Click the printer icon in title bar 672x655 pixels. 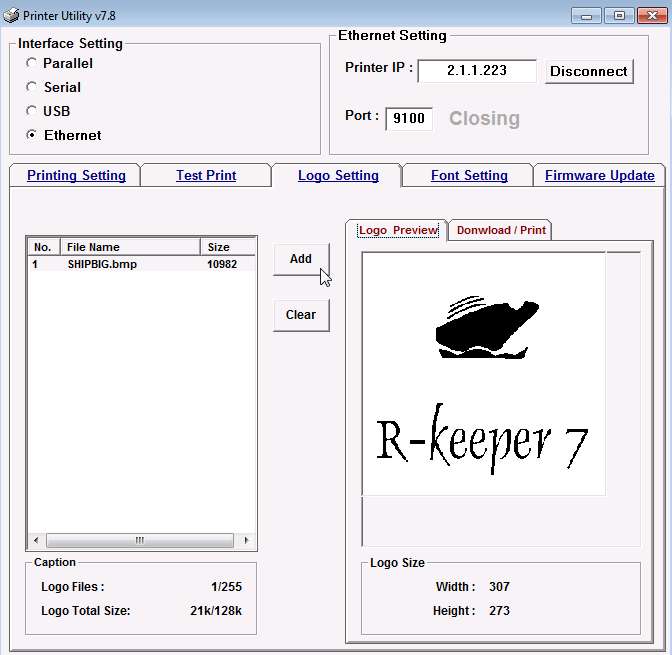(x=11, y=15)
